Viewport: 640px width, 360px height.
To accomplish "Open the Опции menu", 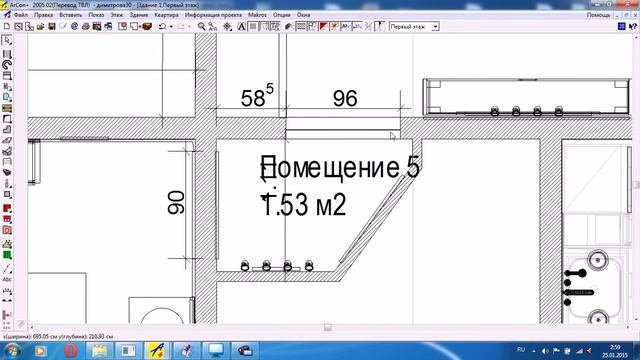I will tap(282, 15).
